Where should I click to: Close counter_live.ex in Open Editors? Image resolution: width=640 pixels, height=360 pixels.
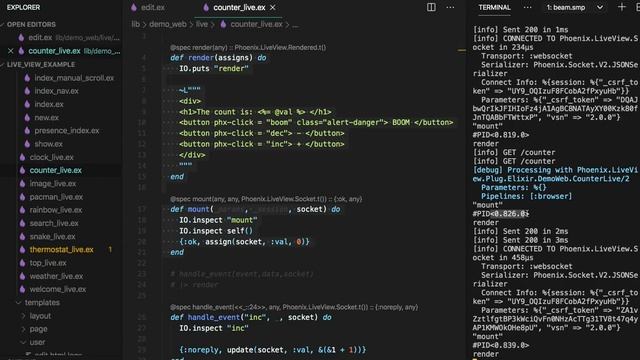click(x=11, y=51)
